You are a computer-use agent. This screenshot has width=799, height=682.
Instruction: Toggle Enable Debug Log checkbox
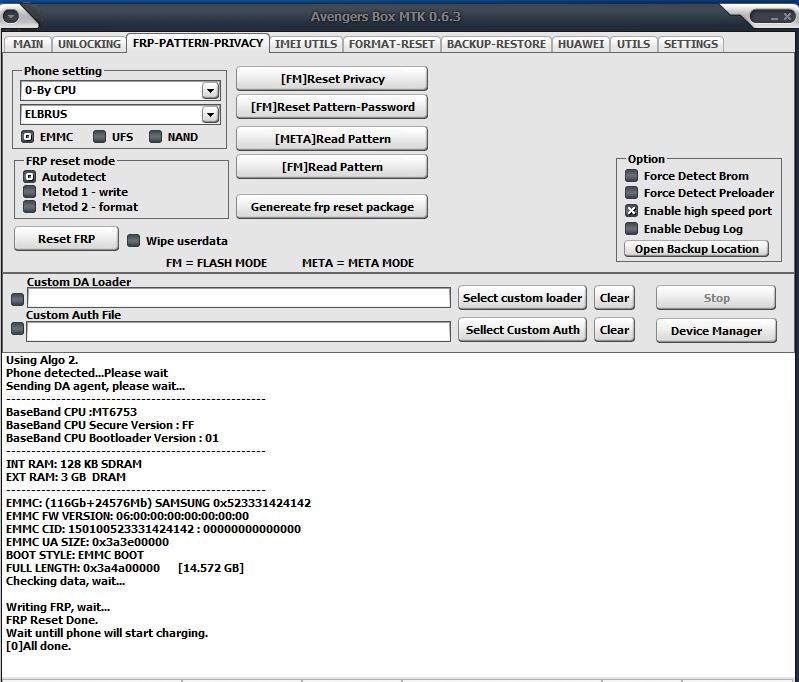tap(632, 228)
